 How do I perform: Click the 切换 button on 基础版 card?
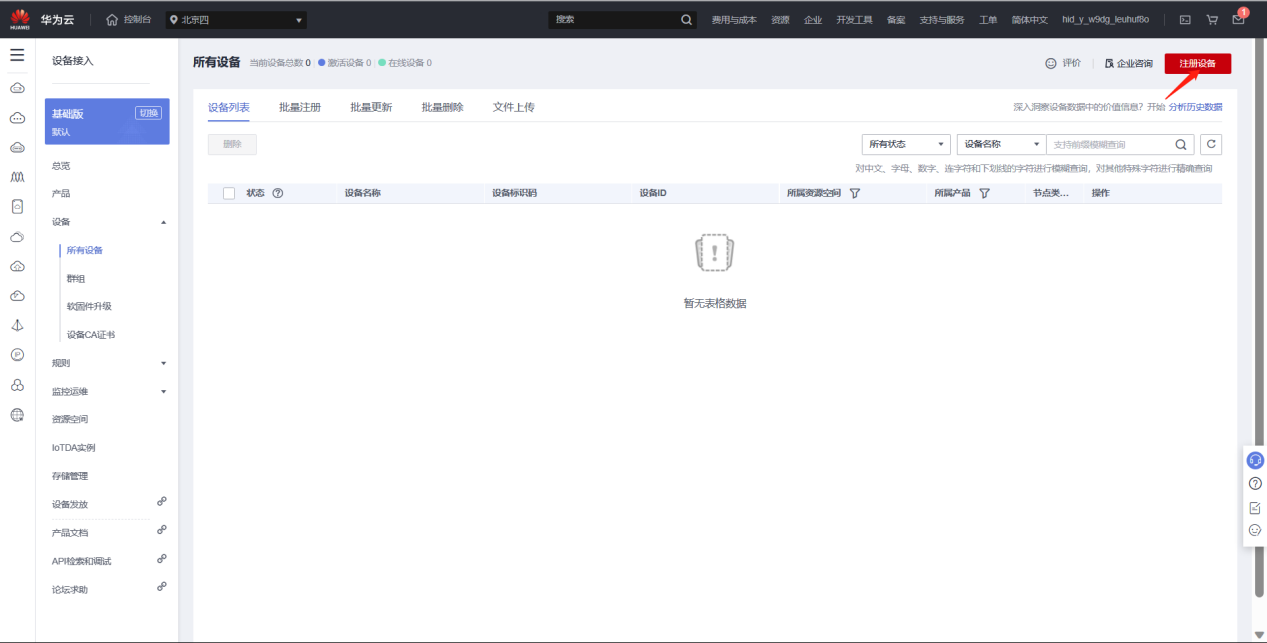click(148, 113)
